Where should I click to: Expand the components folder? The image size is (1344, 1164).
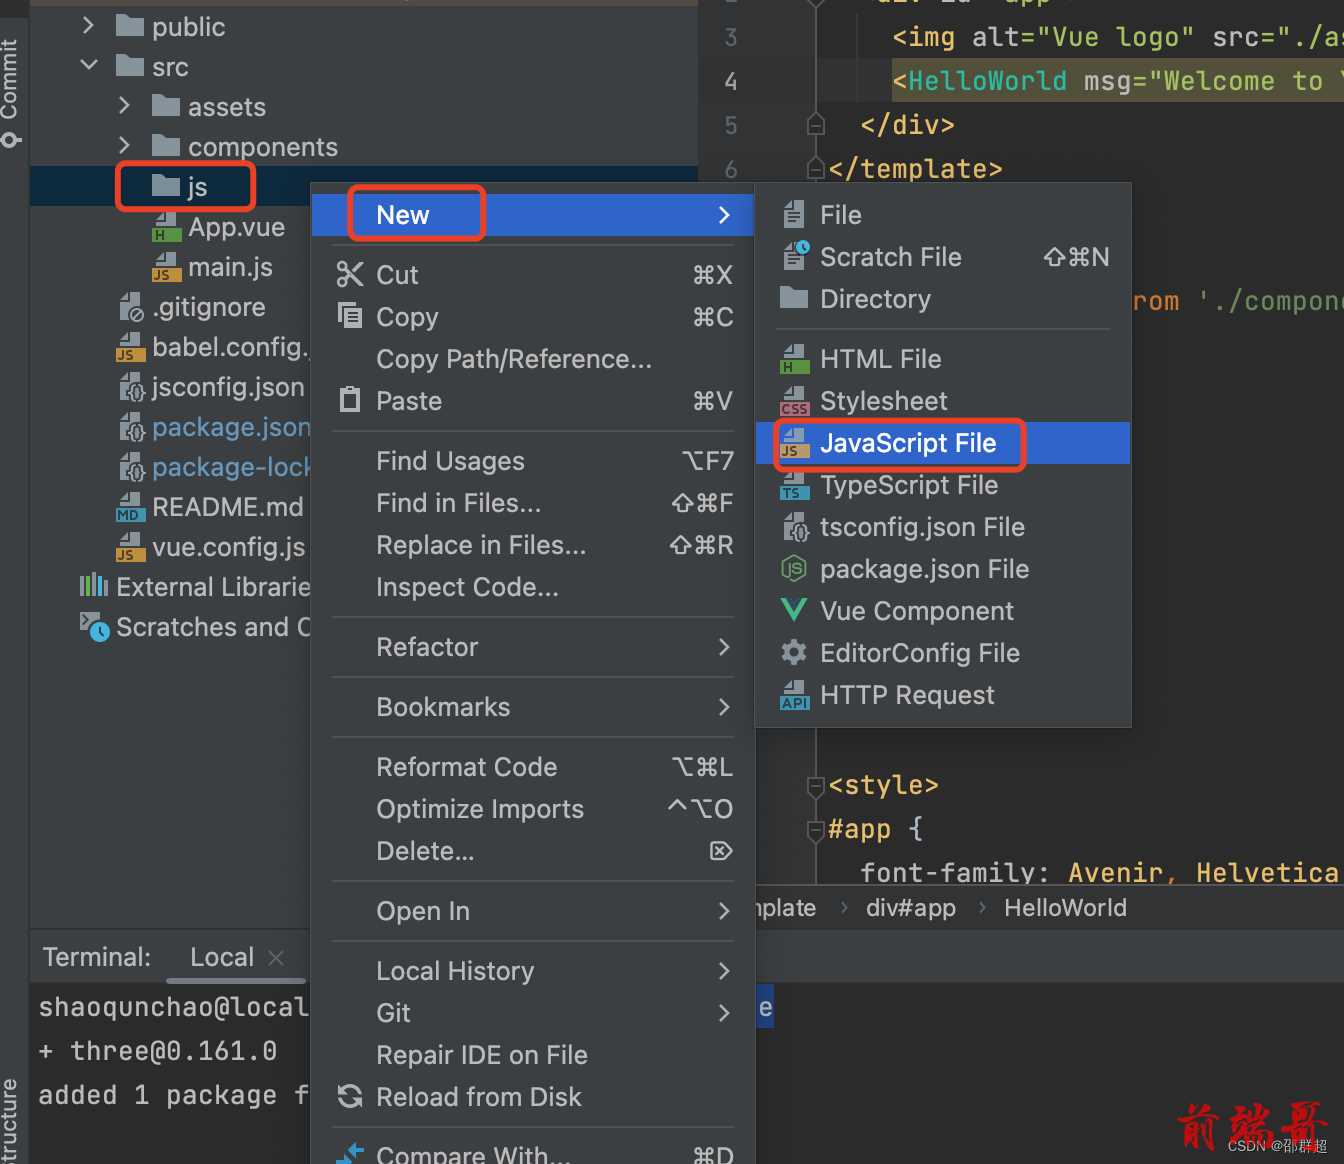point(124,146)
